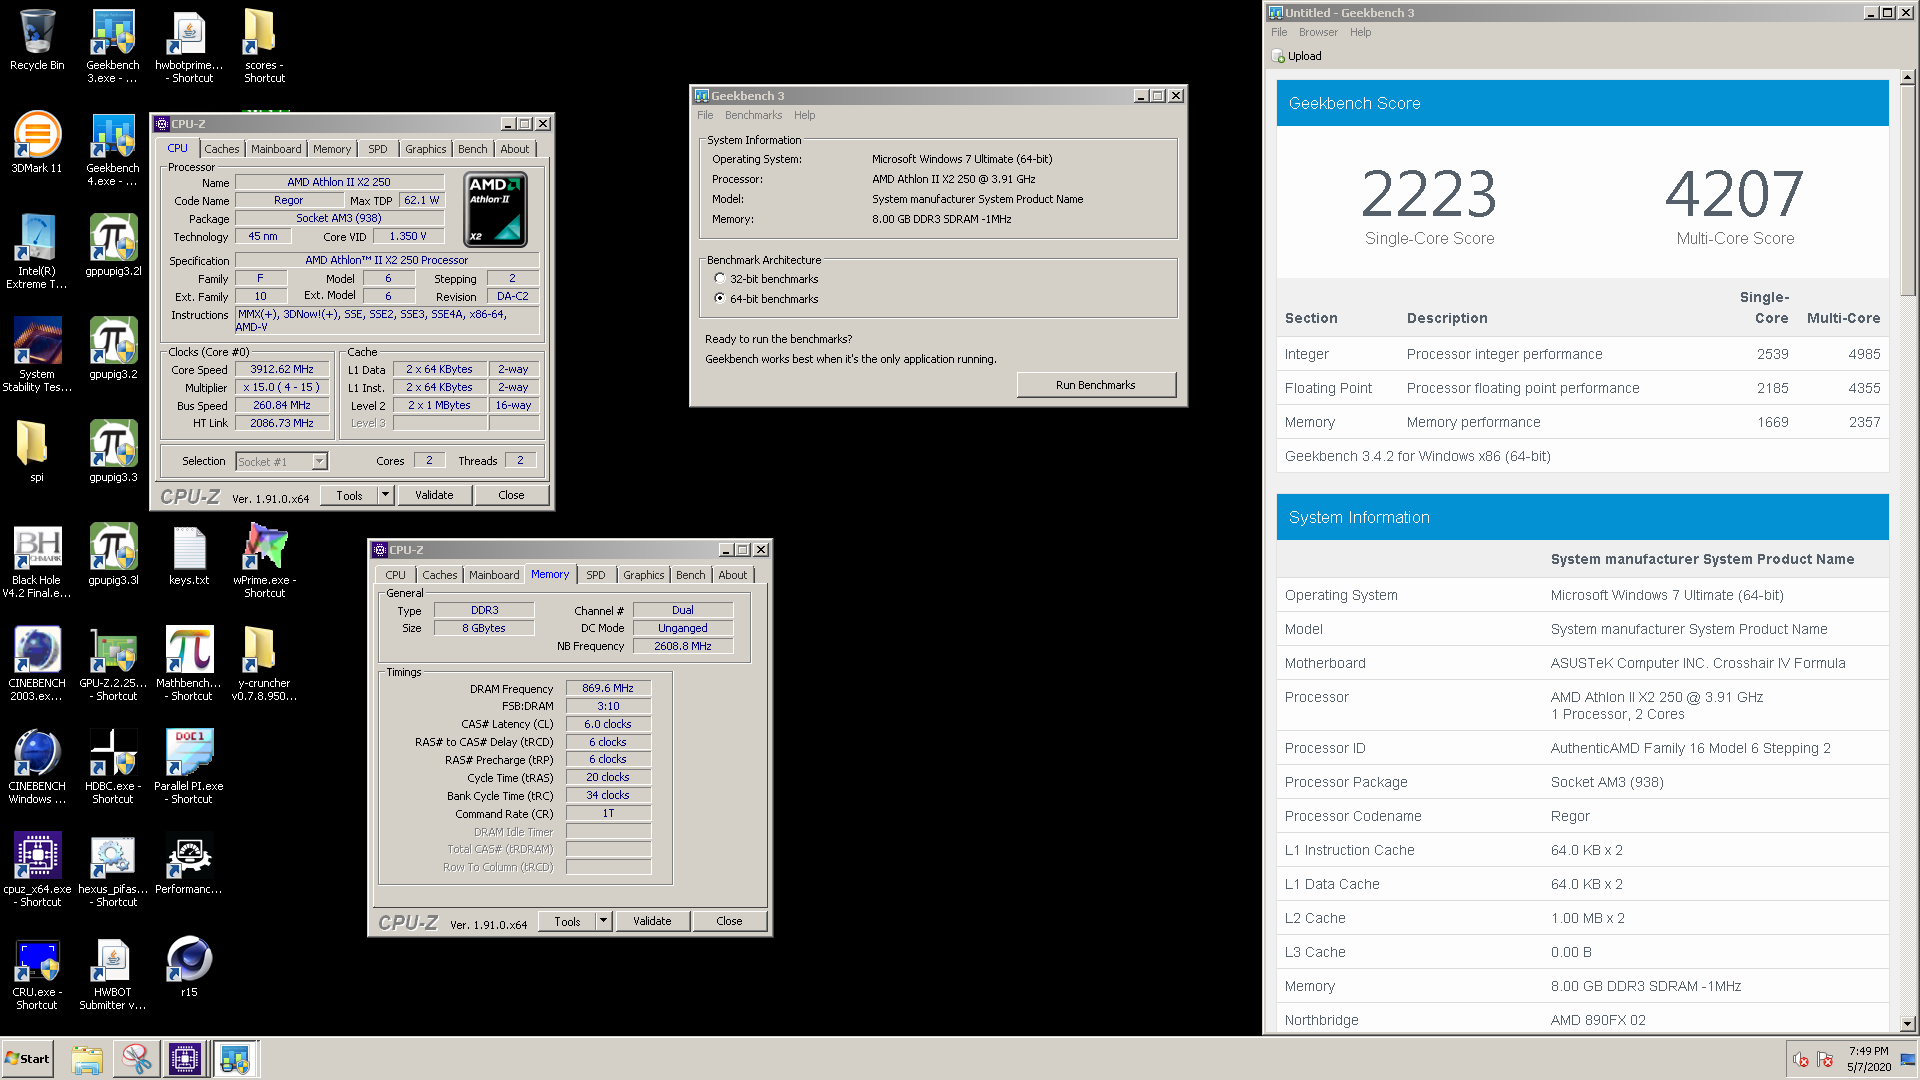
Task: Click Validate in the CPU-Z CPU window
Action: pos(434,495)
